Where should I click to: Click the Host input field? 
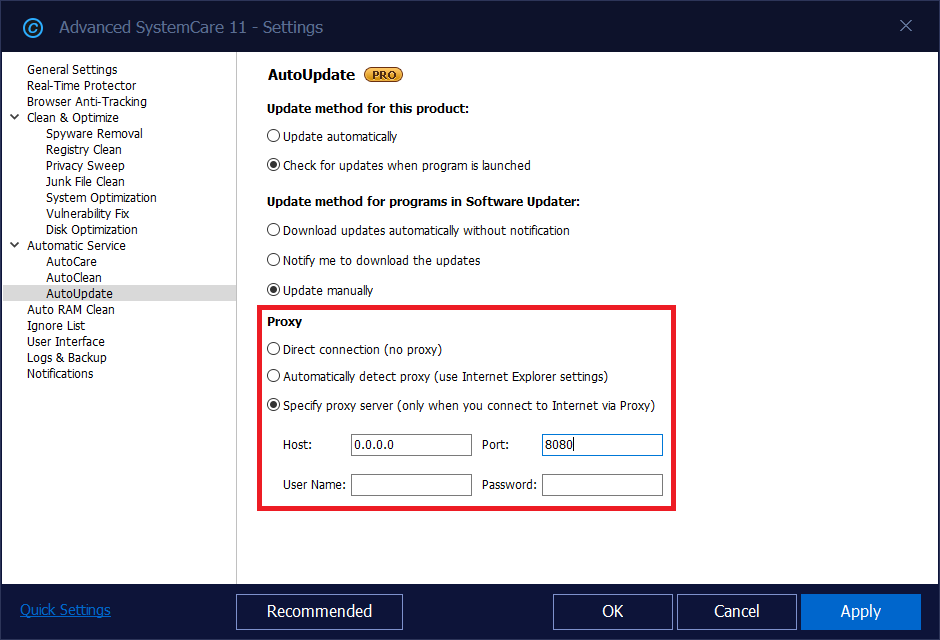click(x=411, y=445)
